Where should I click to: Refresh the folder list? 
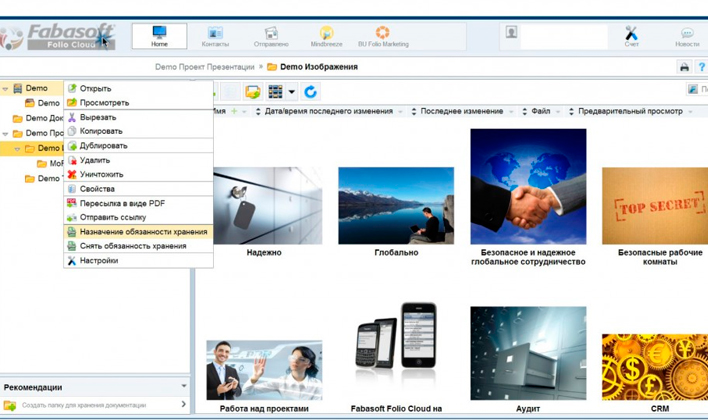[310, 92]
